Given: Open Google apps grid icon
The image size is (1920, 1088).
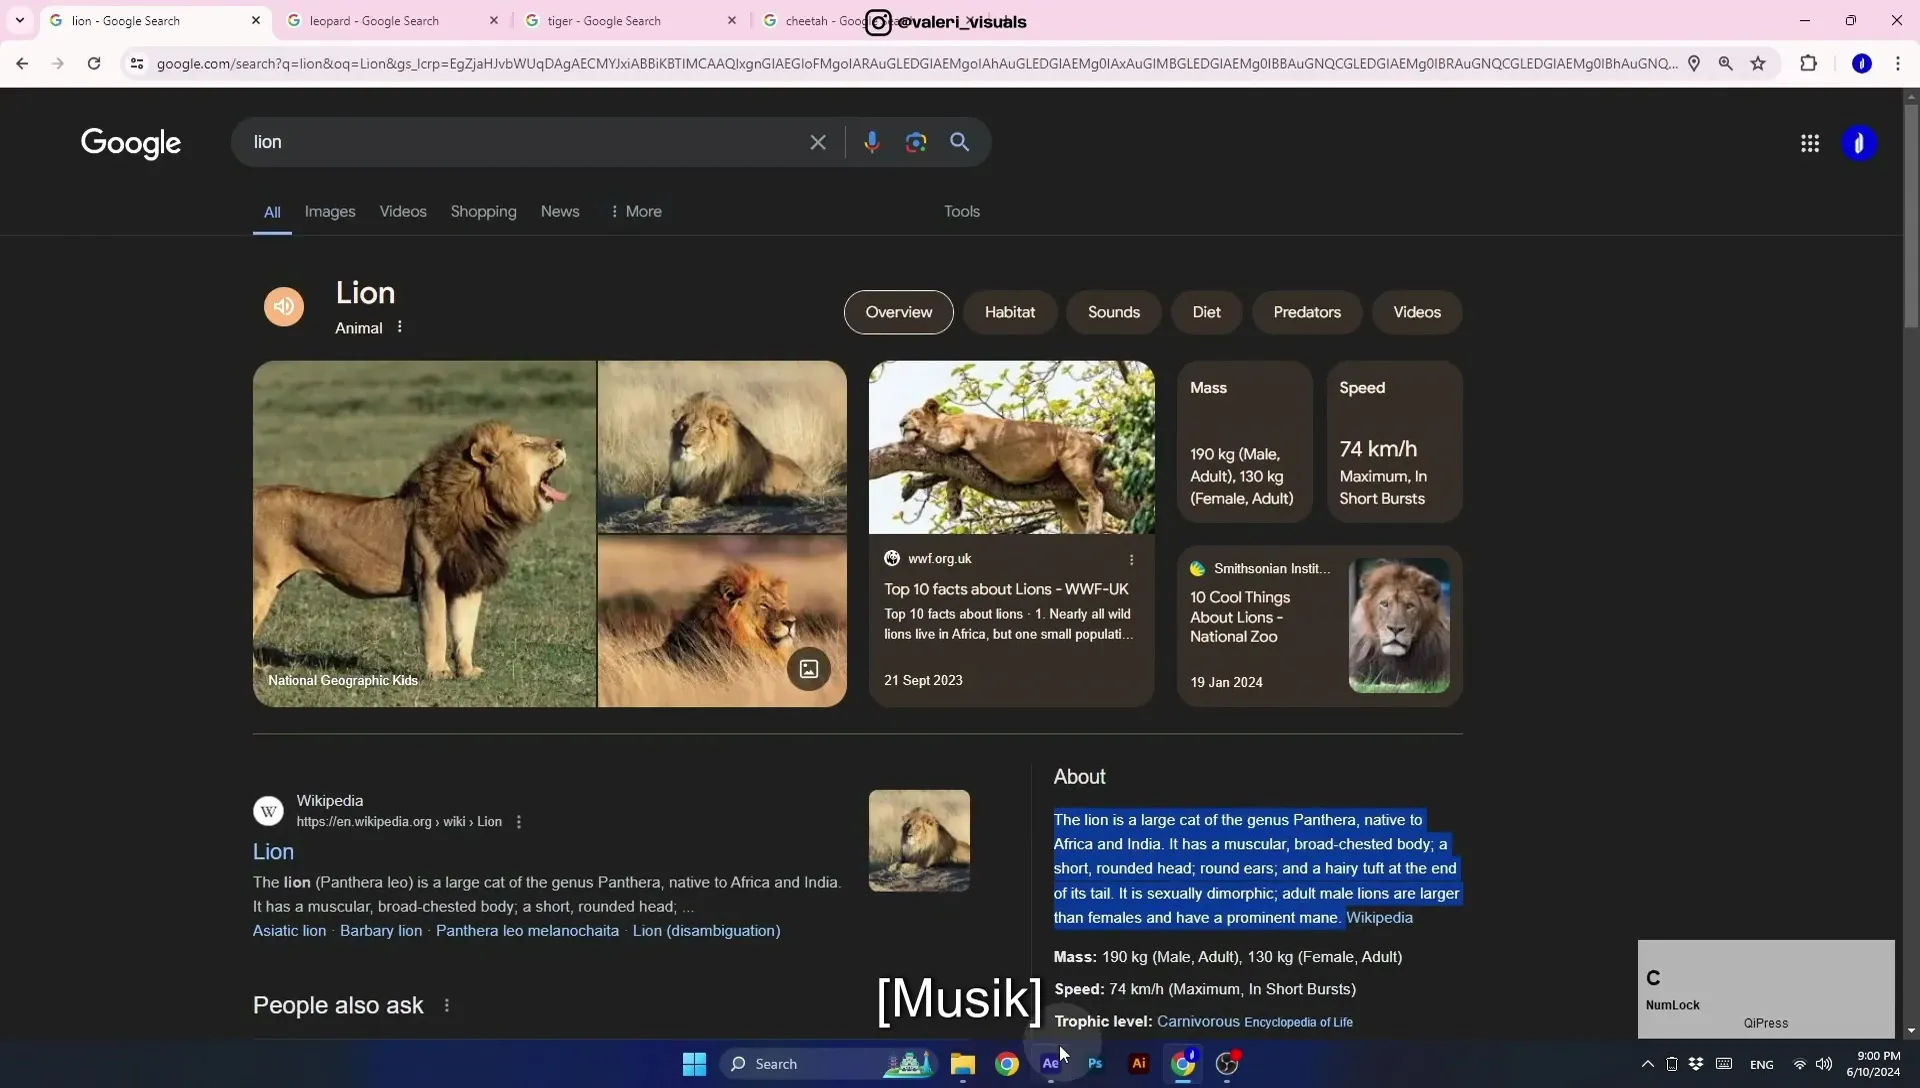Looking at the screenshot, I should click(x=1810, y=143).
